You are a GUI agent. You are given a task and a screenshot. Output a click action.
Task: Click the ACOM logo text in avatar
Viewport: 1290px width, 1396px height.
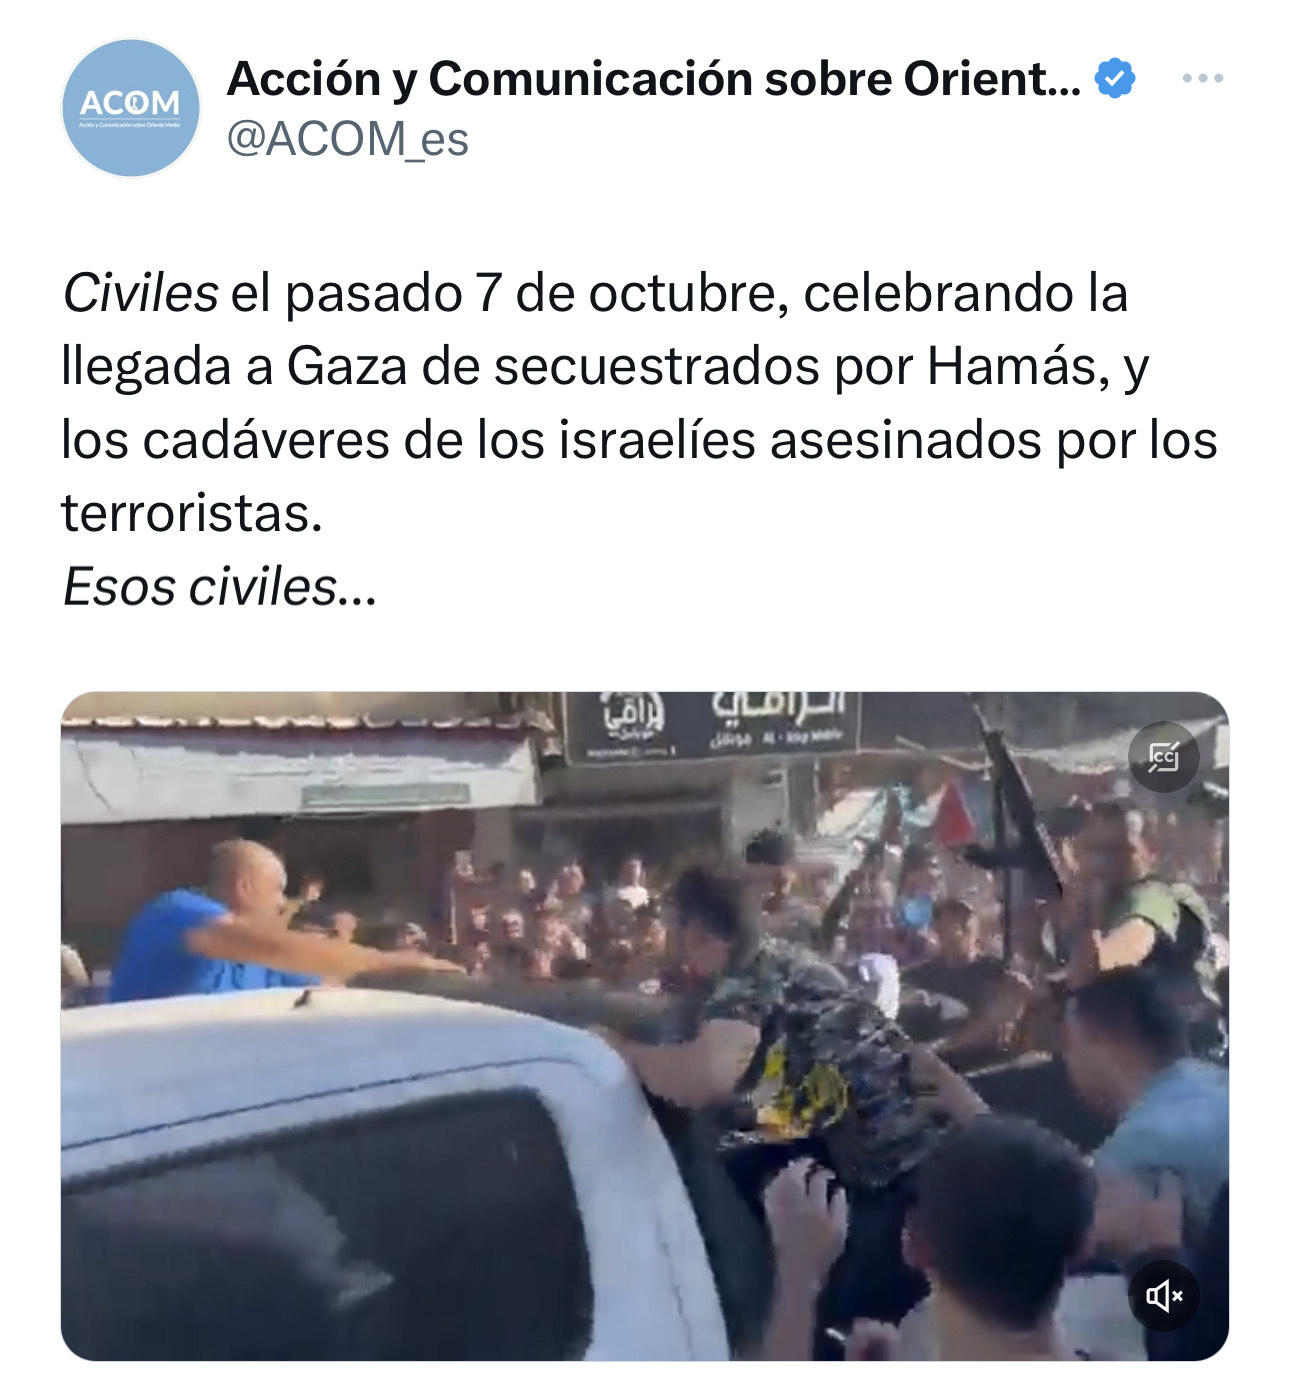[130, 103]
